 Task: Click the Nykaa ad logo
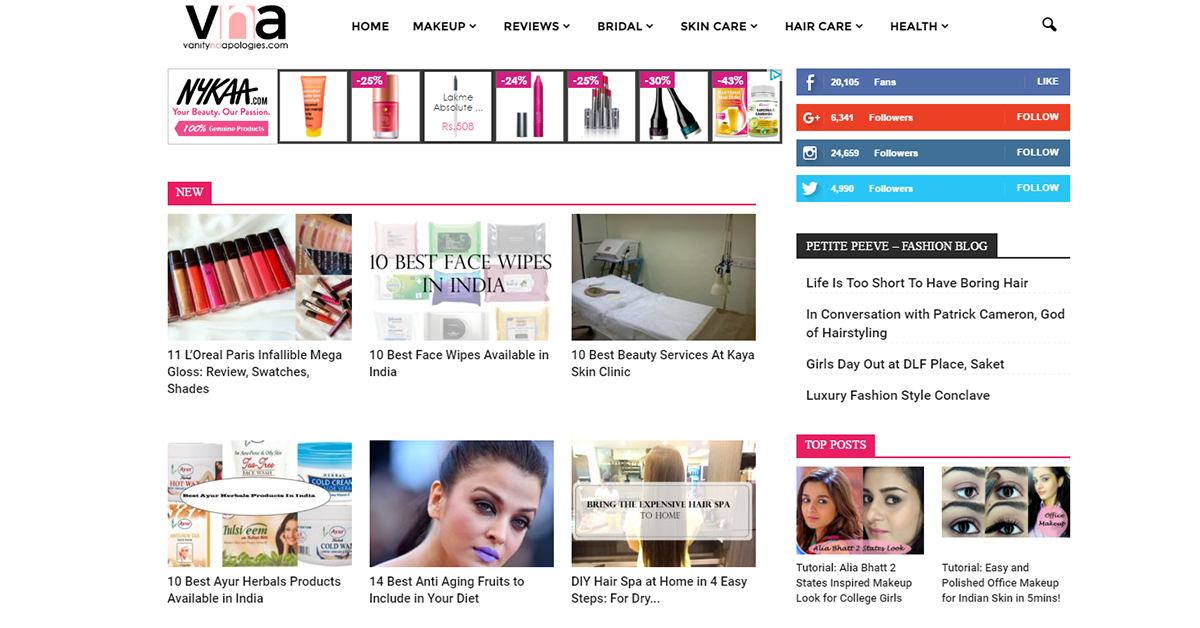222,107
